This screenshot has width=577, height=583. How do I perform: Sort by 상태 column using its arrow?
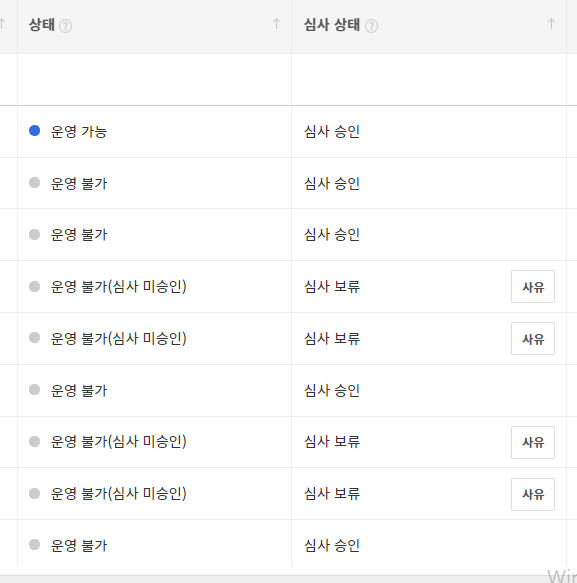(x=276, y=24)
